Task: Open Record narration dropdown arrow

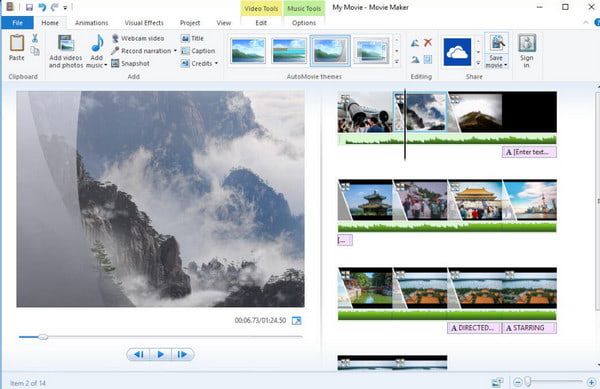Action: (x=175, y=51)
